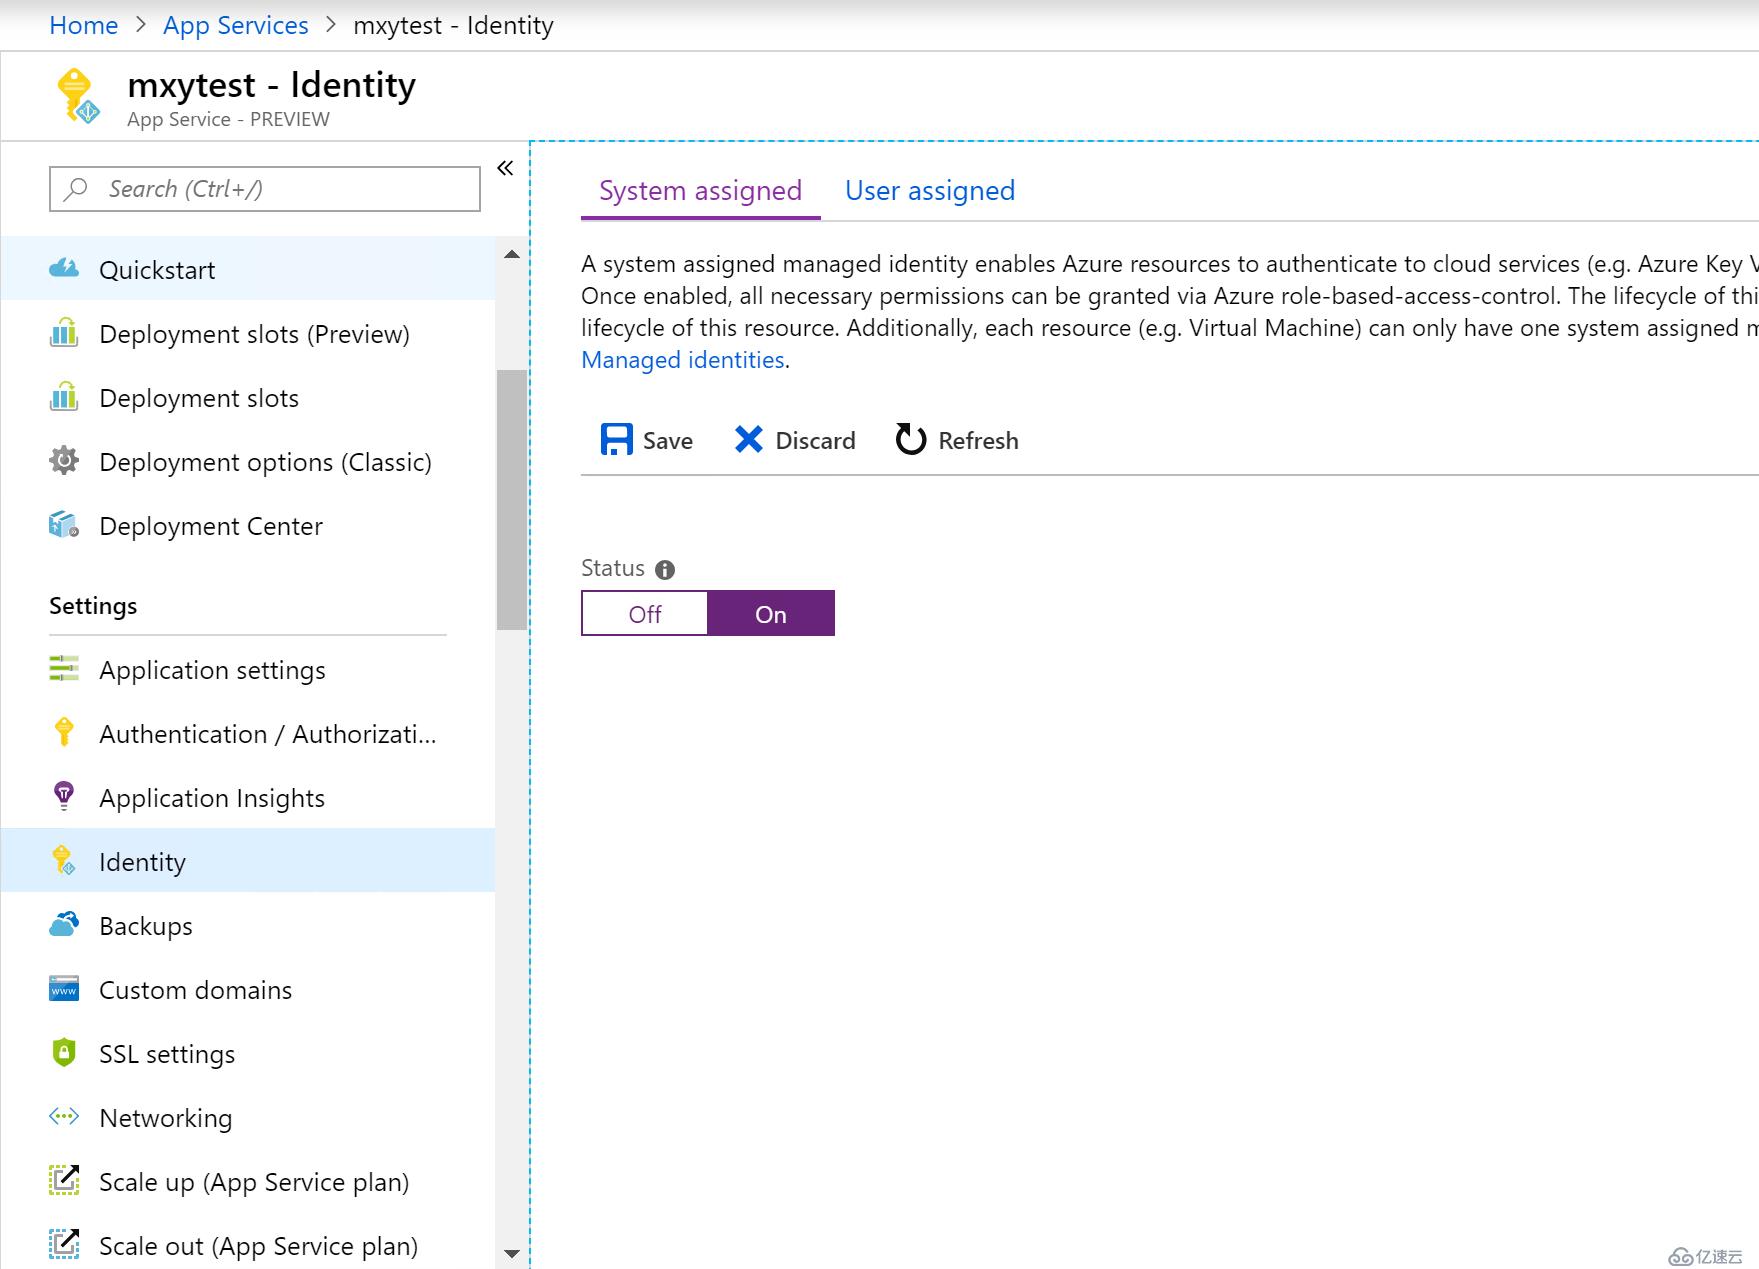
Task: Click the sidebar scroll down arrow
Action: pos(512,1253)
